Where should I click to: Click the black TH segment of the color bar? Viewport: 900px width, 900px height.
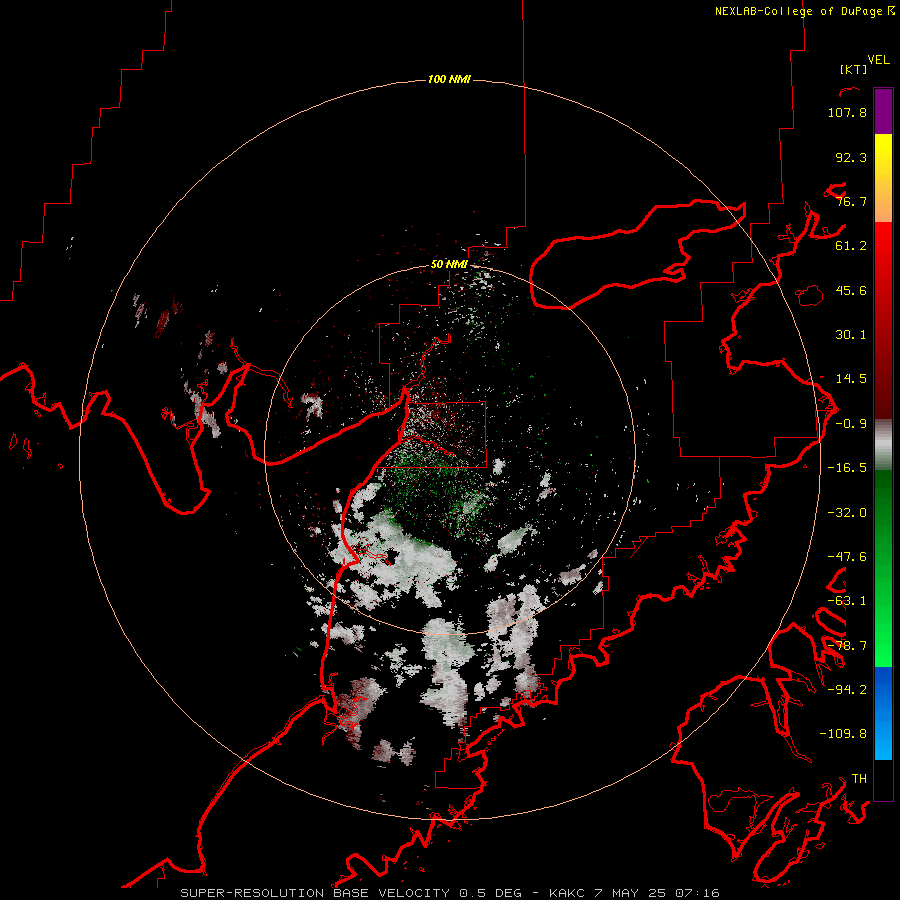tap(883, 780)
